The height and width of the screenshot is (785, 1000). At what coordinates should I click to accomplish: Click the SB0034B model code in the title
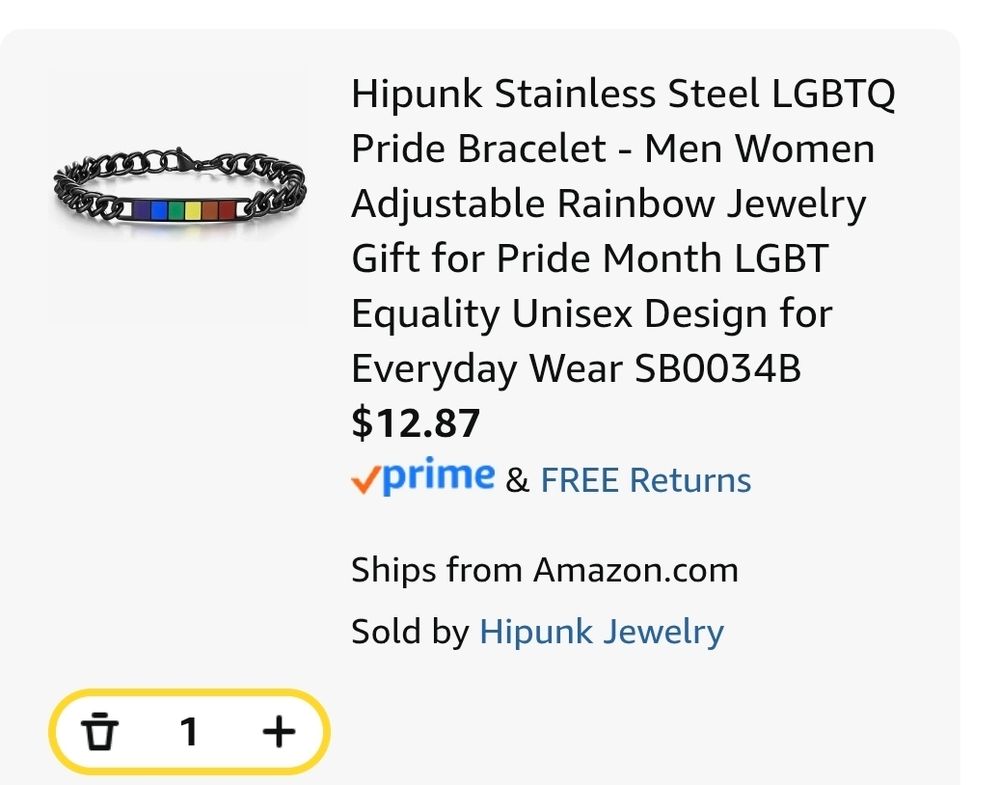click(717, 369)
